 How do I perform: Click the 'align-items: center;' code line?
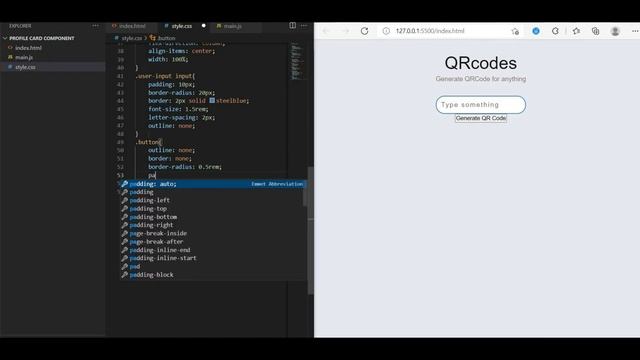coord(181,51)
